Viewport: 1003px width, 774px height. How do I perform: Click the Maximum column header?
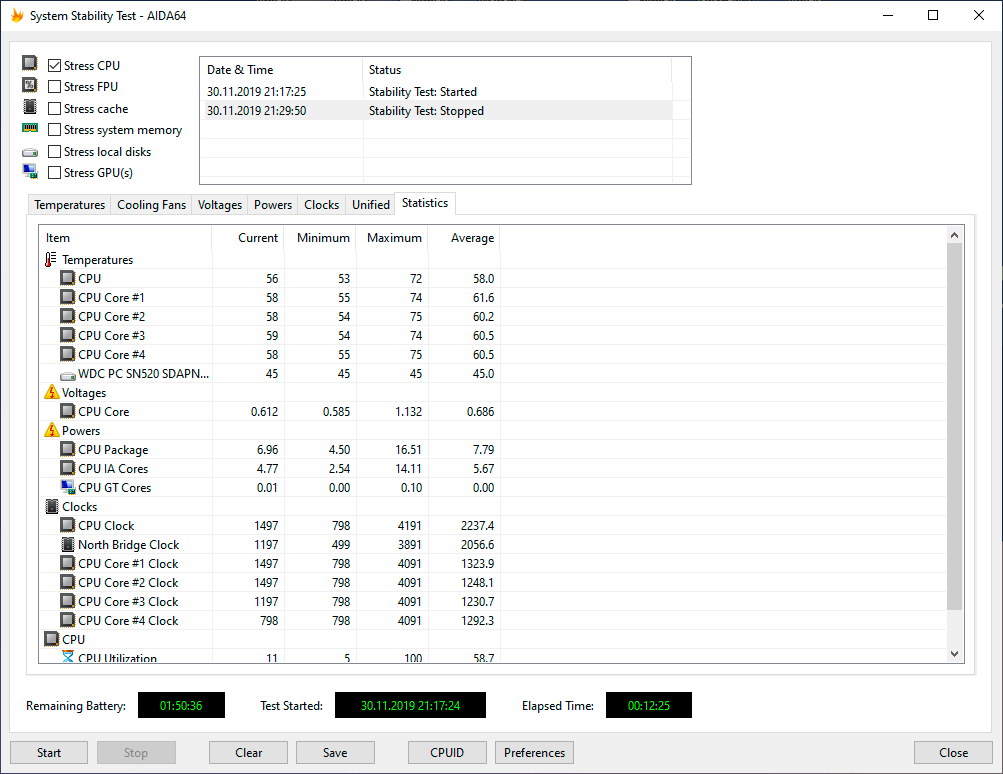(x=391, y=238)
